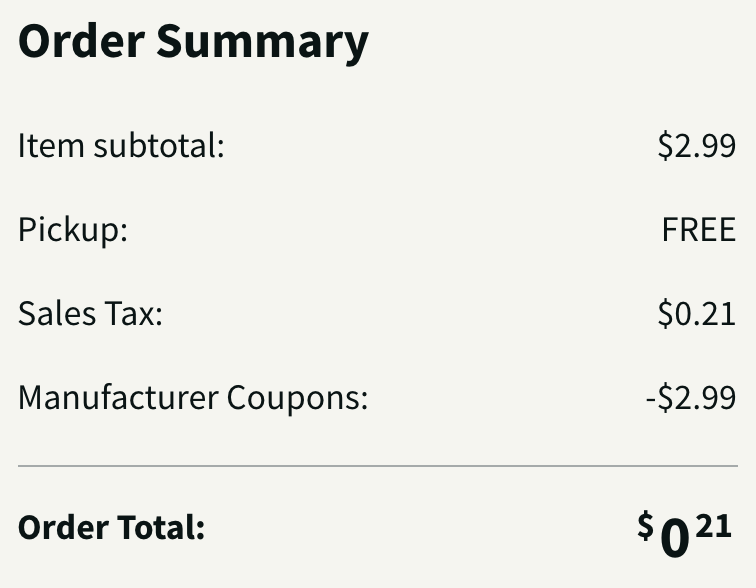Image resolution: width=756 pixels, height=588 pixels.
Task: Click the -$2.99 coupon discount amount
Action: (x=691, y=398)
